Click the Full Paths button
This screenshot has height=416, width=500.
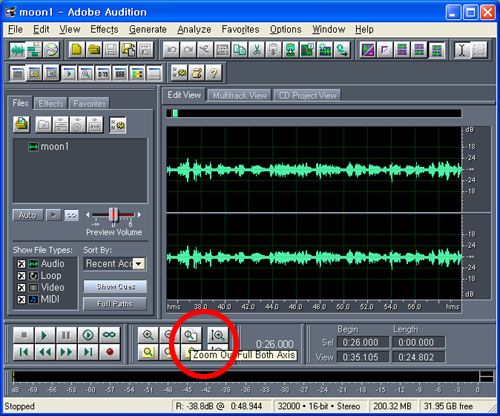[115, 304]
